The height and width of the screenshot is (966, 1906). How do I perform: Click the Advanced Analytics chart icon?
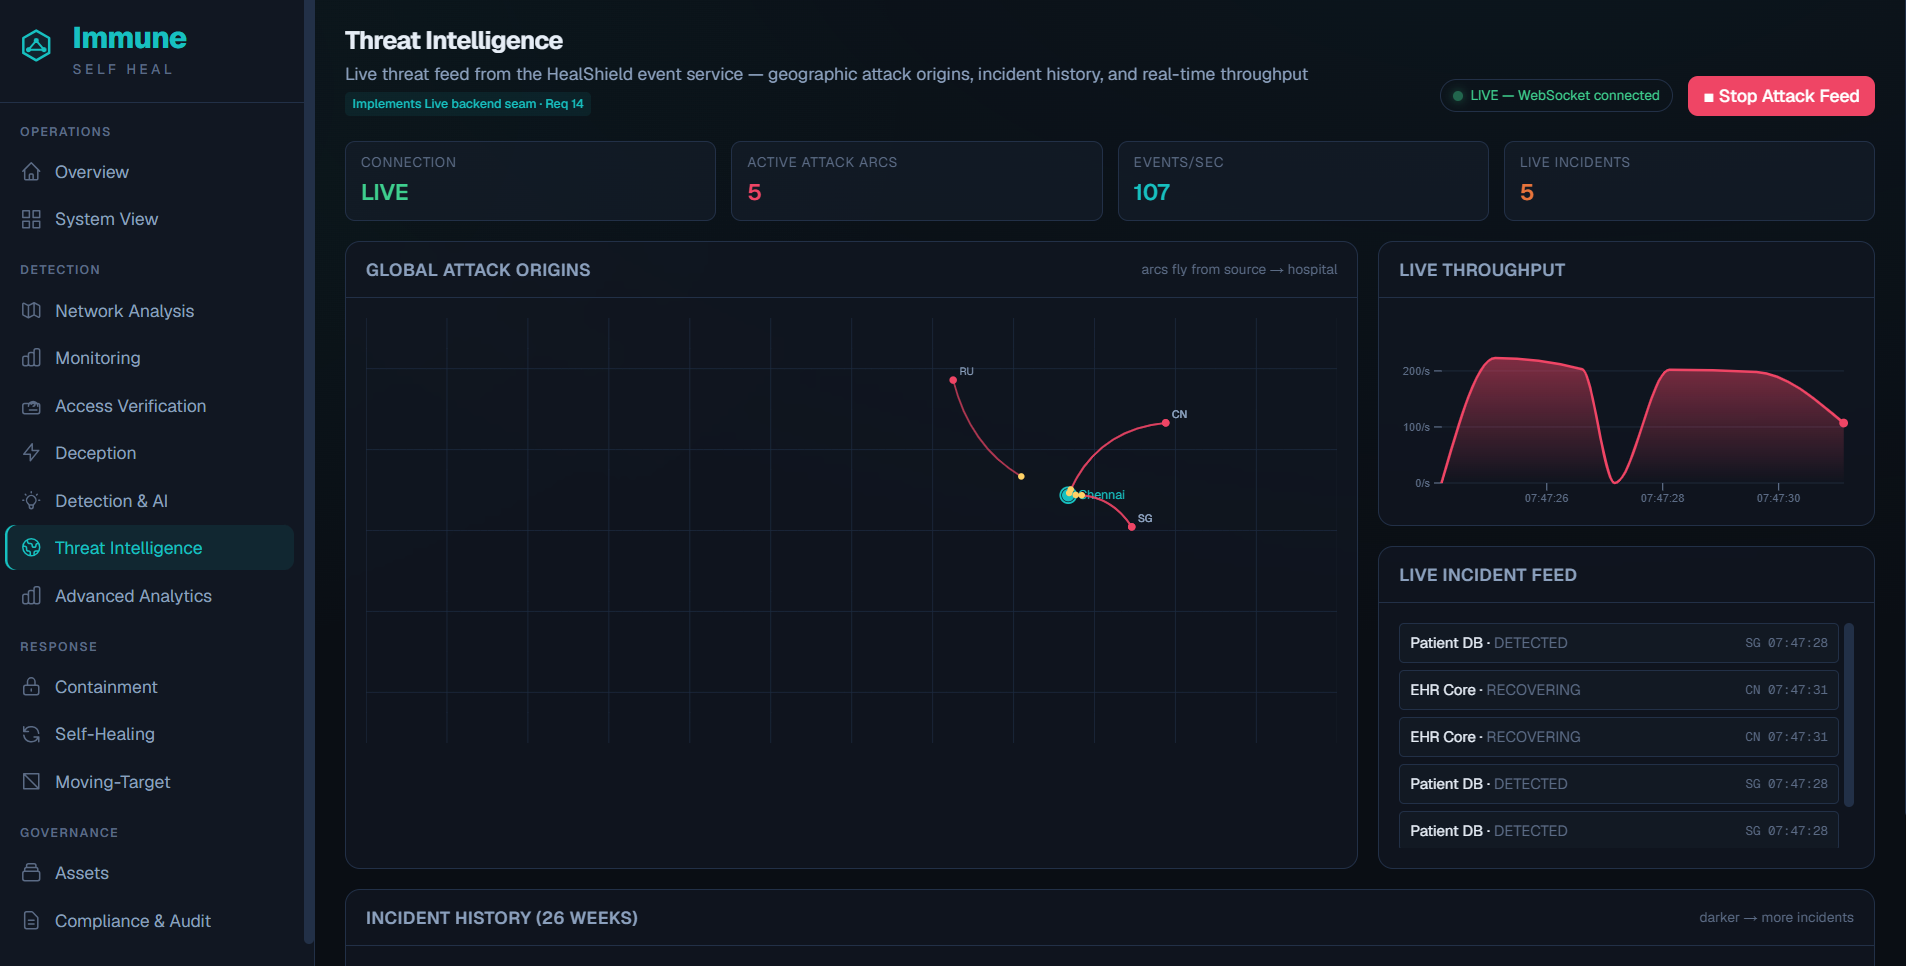pyautogui.click(x=31, y=596)
